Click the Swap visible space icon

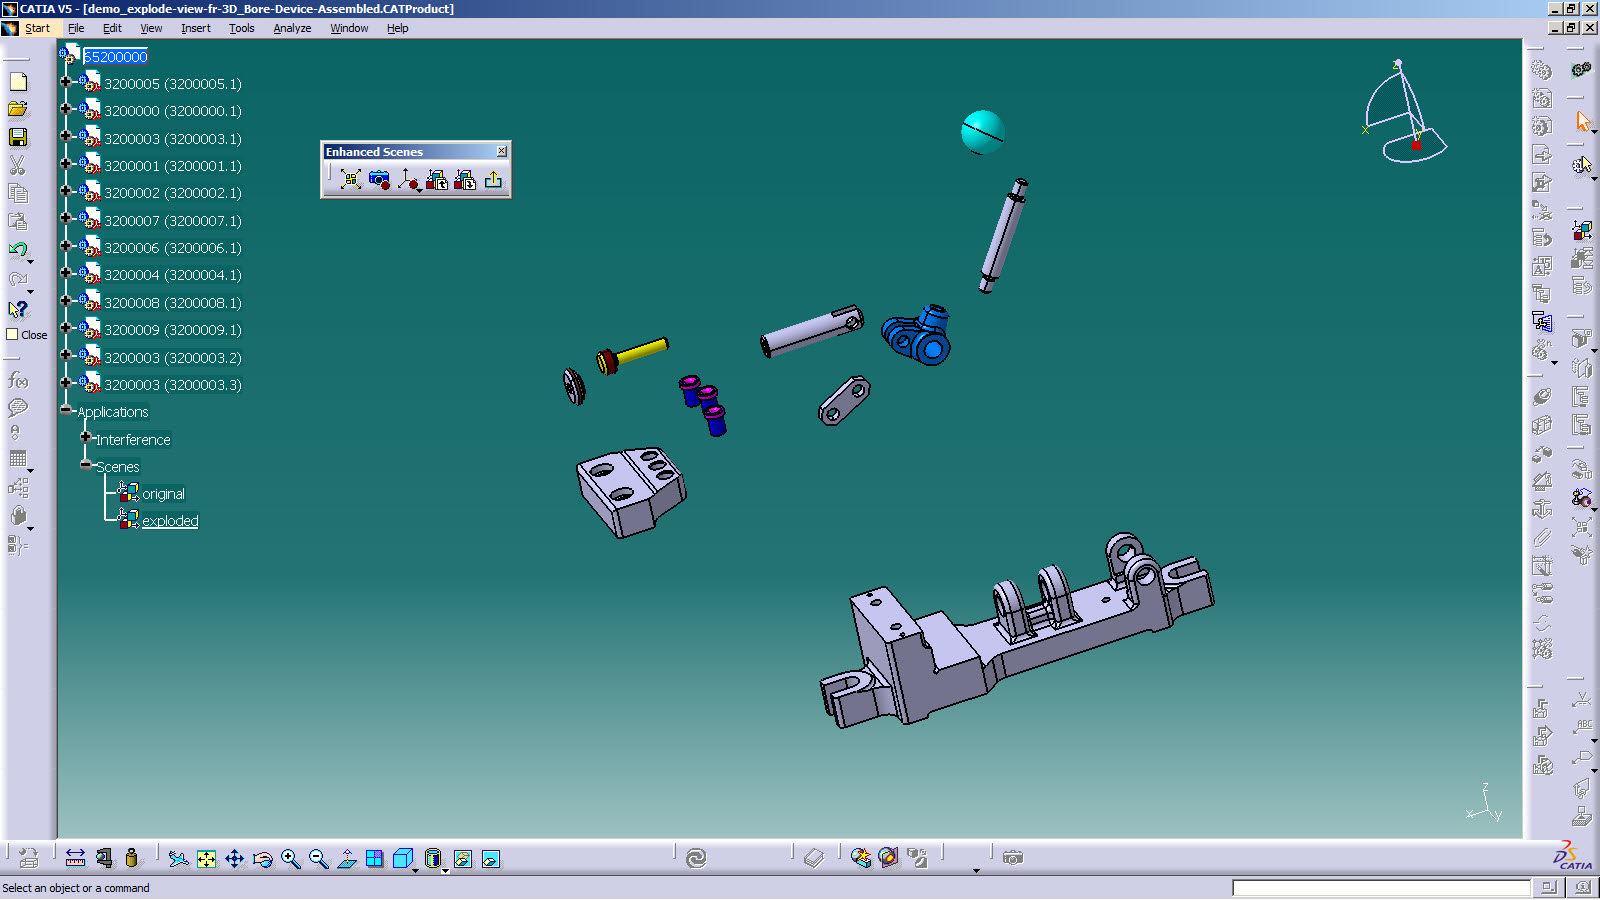coord(490,859)
